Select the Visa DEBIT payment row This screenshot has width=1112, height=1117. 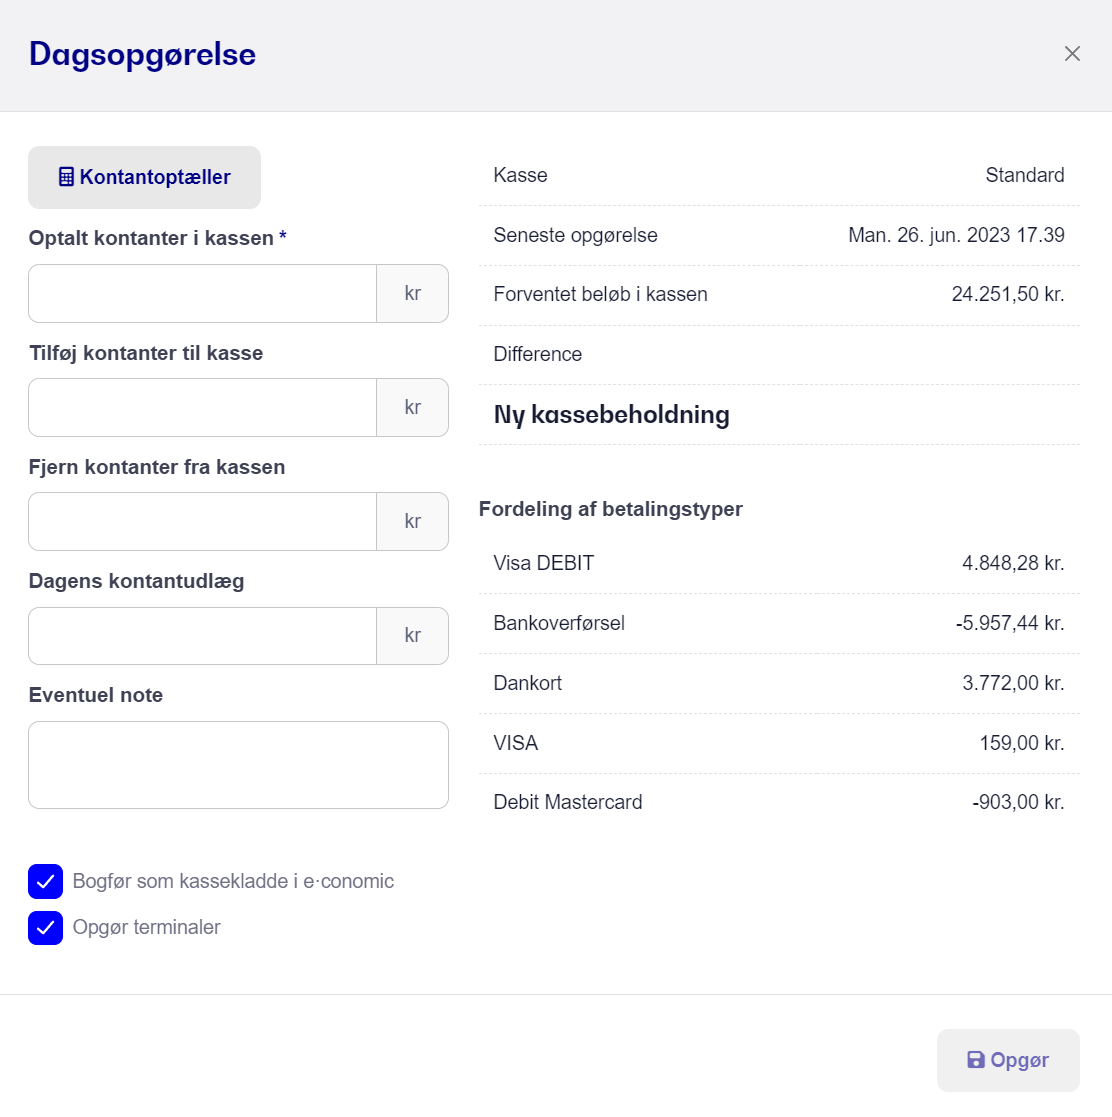pos(779,563)
